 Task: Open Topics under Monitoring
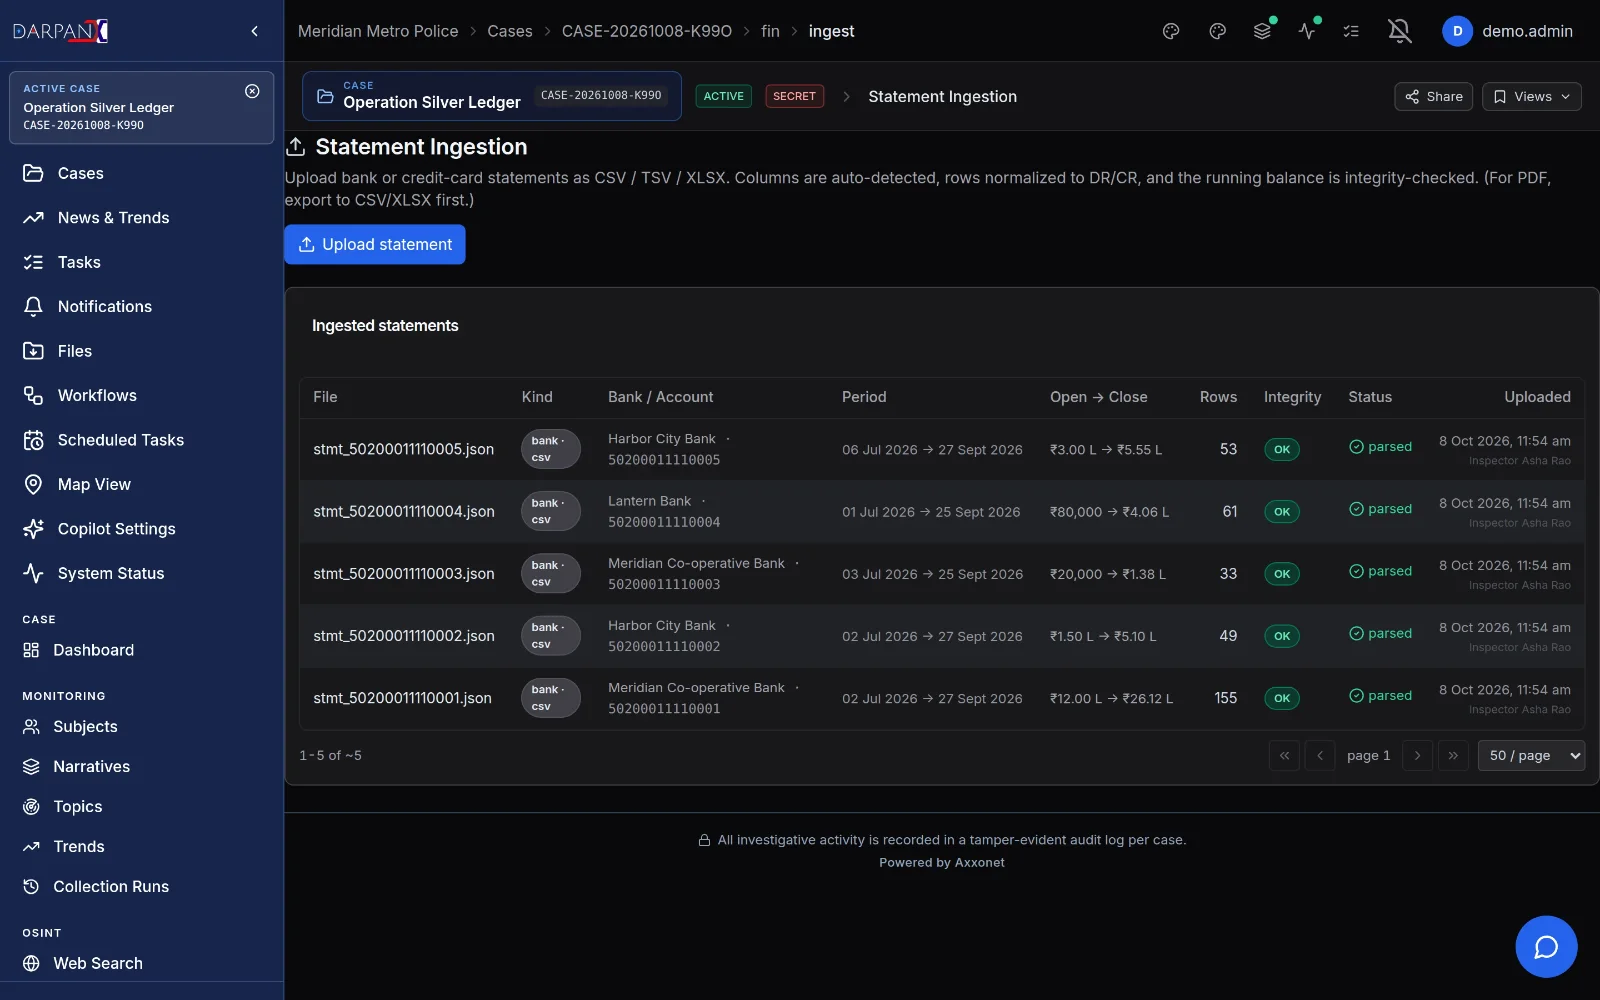[142, 807]
